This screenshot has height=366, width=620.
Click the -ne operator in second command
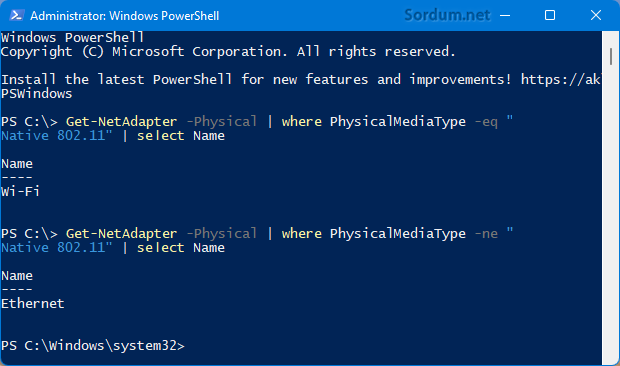click(486, 233)
